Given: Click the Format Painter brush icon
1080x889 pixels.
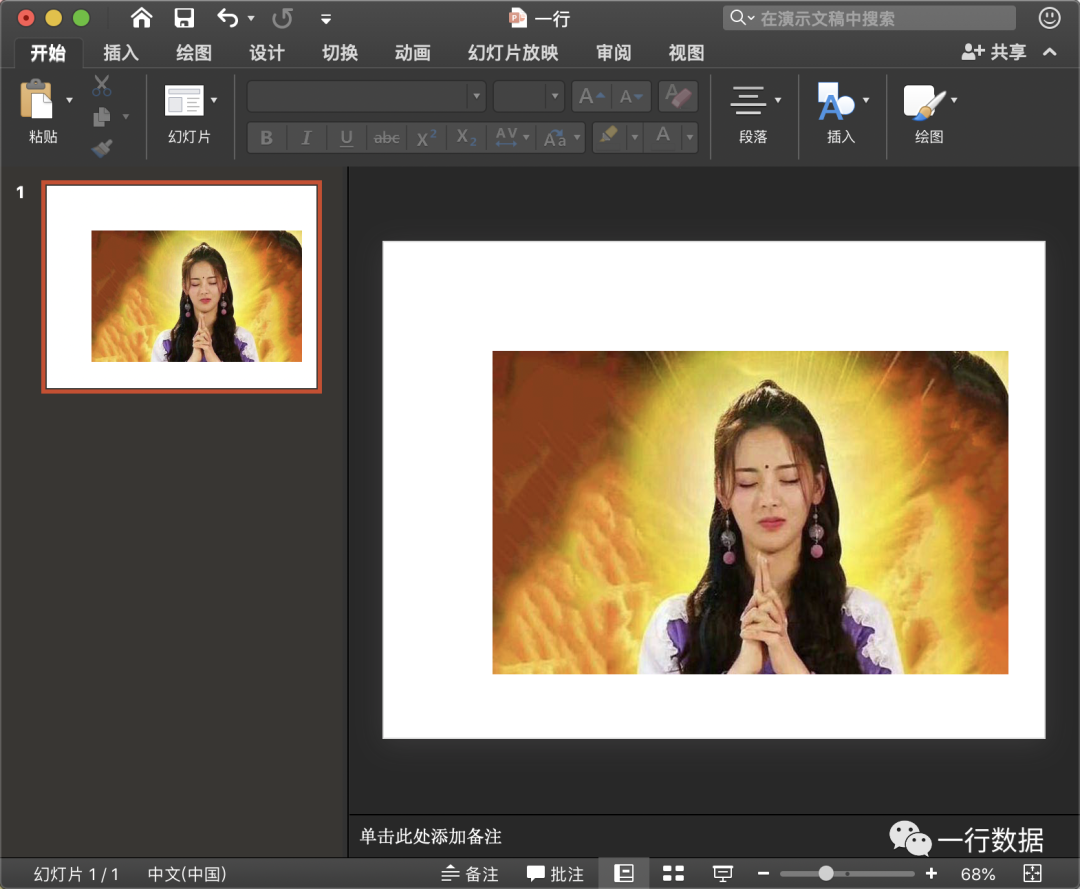Looking at the screenshot, I should pyautogui.click(x=102, y=148).
